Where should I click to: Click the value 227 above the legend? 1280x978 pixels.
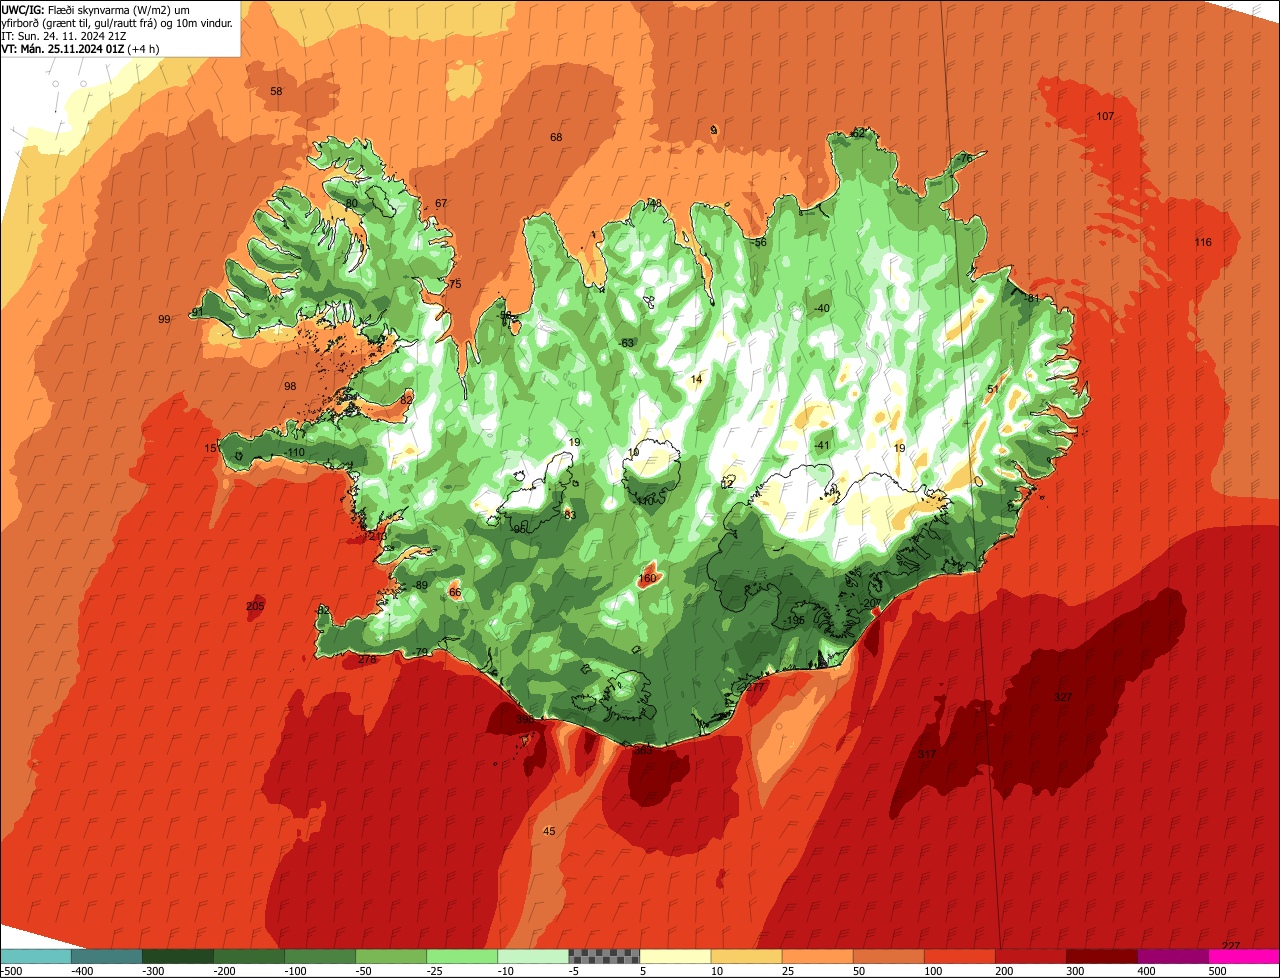click(x=1231, y=945)
